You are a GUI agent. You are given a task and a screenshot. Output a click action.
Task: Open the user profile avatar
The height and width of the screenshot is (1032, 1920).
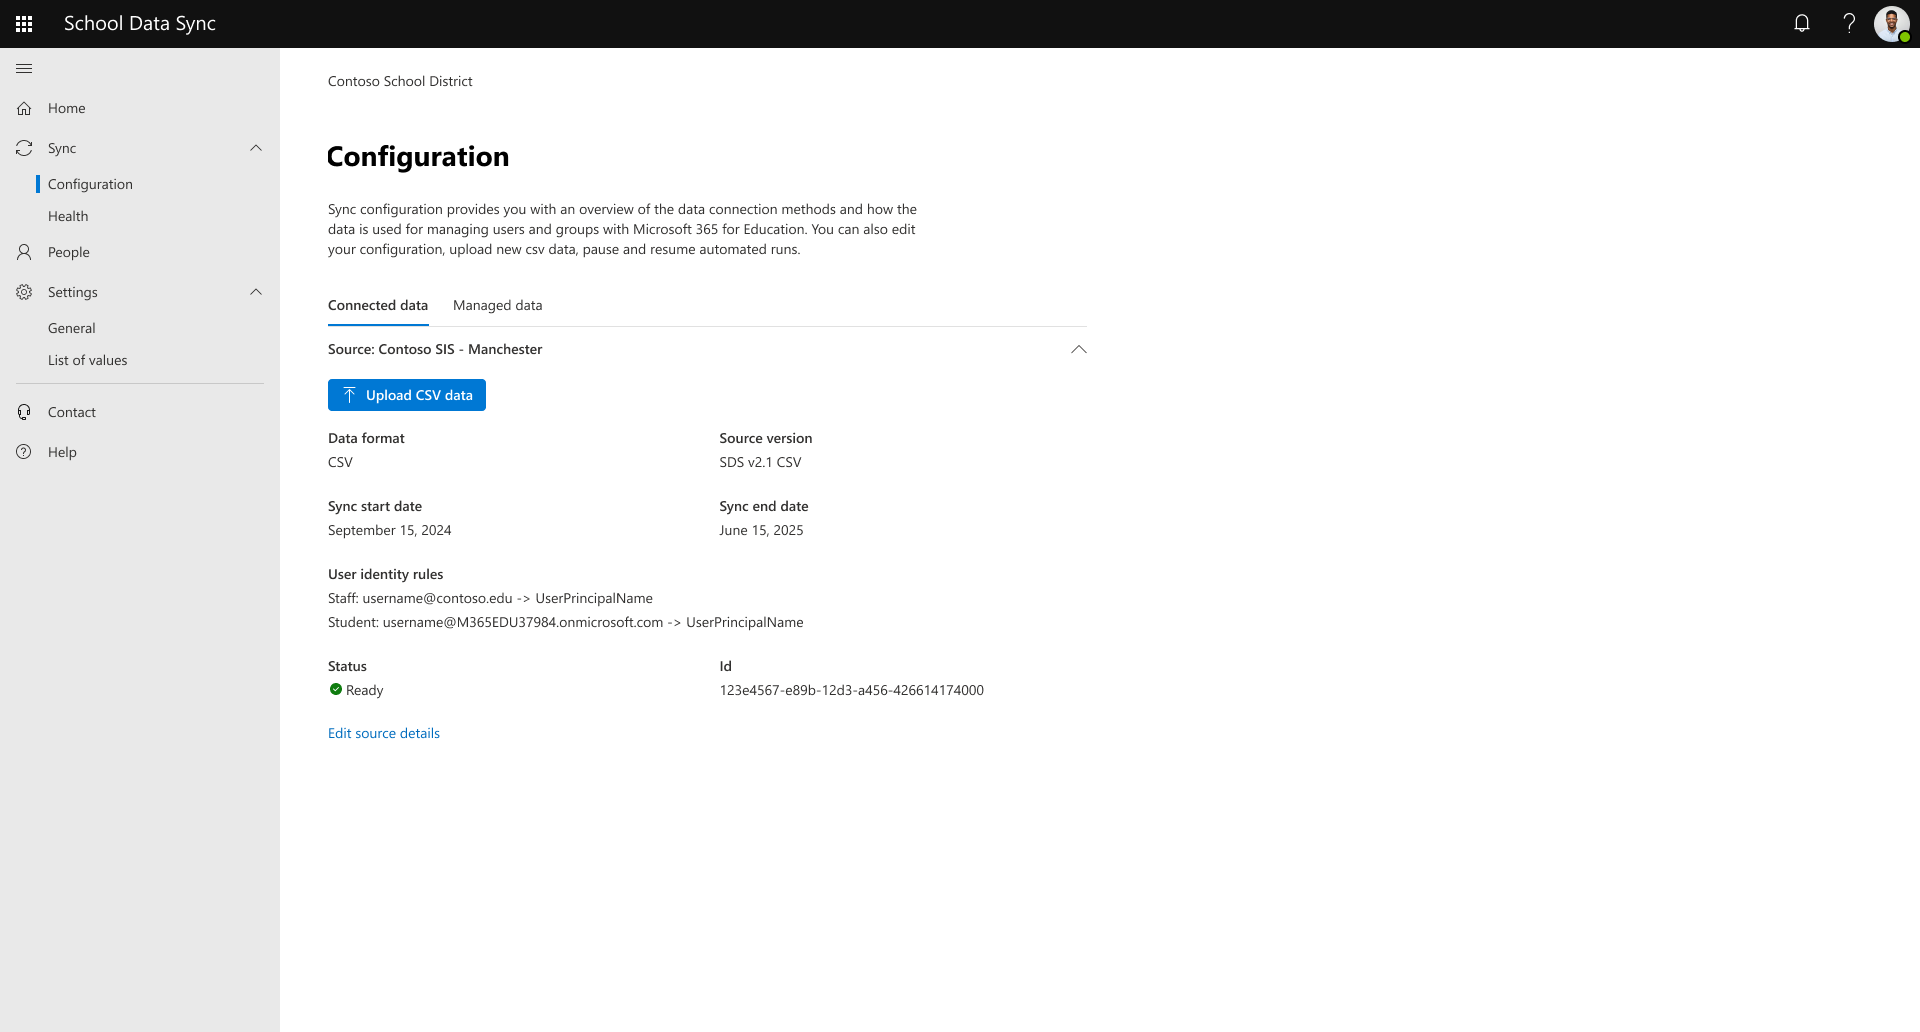click(1892, 24)
